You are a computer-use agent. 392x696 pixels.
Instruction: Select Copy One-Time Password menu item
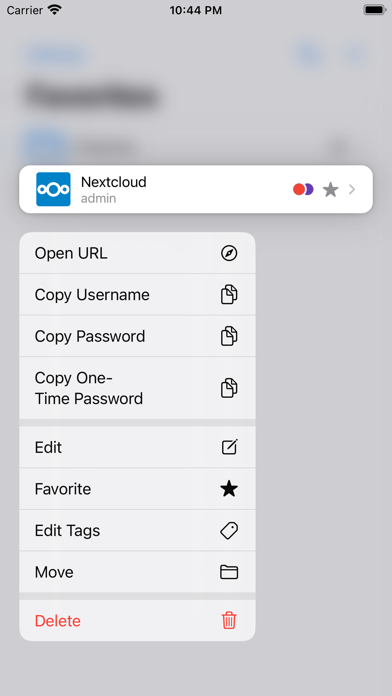click(x=137, y=388)
